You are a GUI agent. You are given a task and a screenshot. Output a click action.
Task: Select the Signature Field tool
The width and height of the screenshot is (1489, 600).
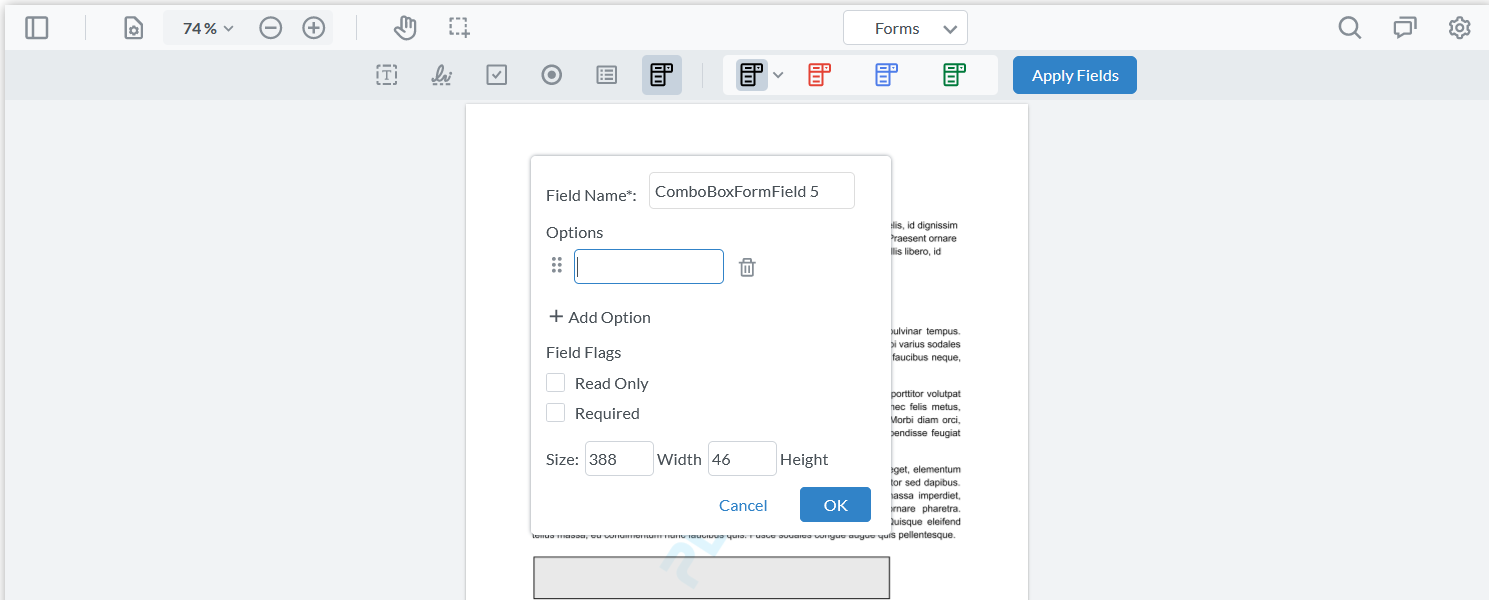pyautogui.click(x=441, y=74)
